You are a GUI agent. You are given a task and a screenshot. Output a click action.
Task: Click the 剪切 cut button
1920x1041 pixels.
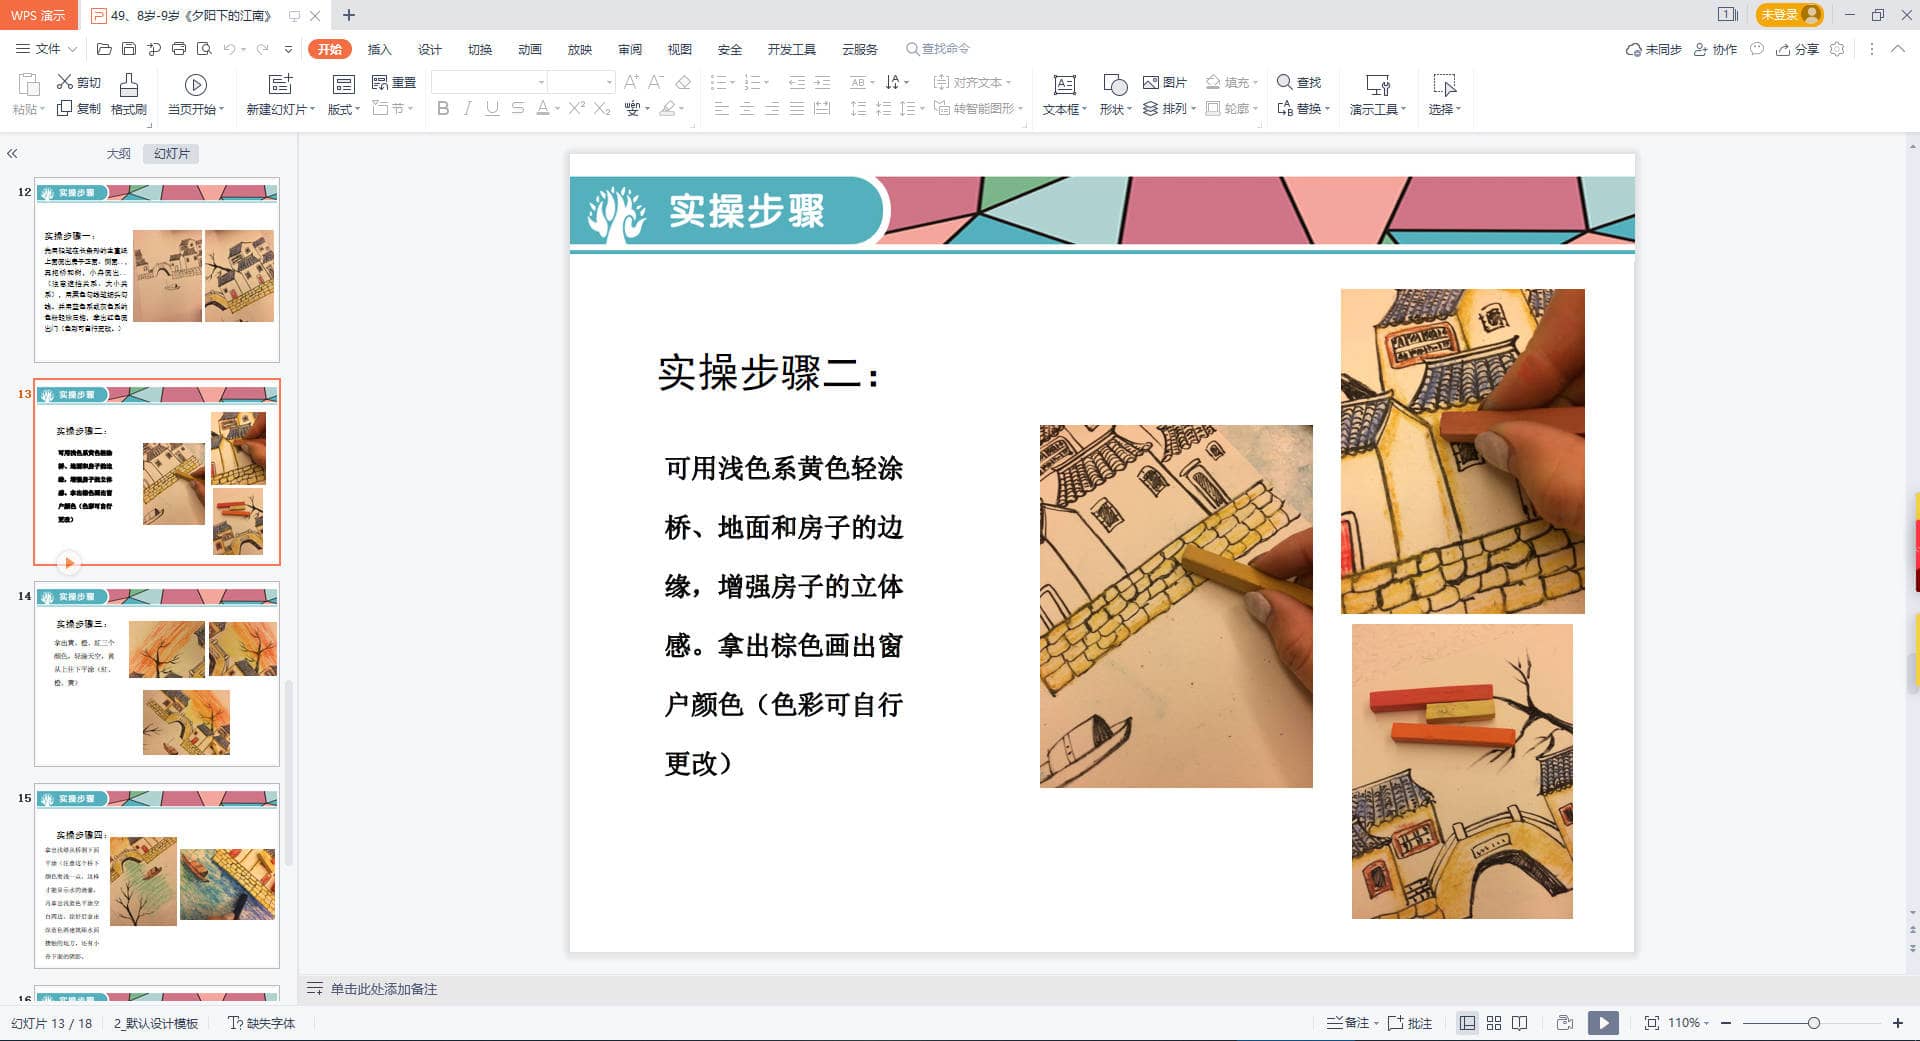[x=79, y=82]
